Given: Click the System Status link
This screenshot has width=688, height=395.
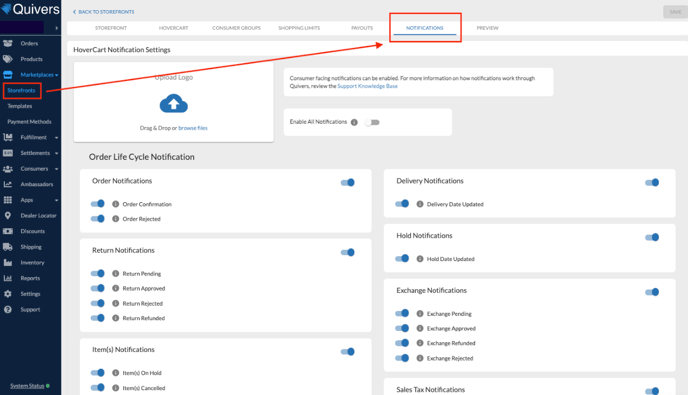Looking at the screenshot, I should click(27, 386).
